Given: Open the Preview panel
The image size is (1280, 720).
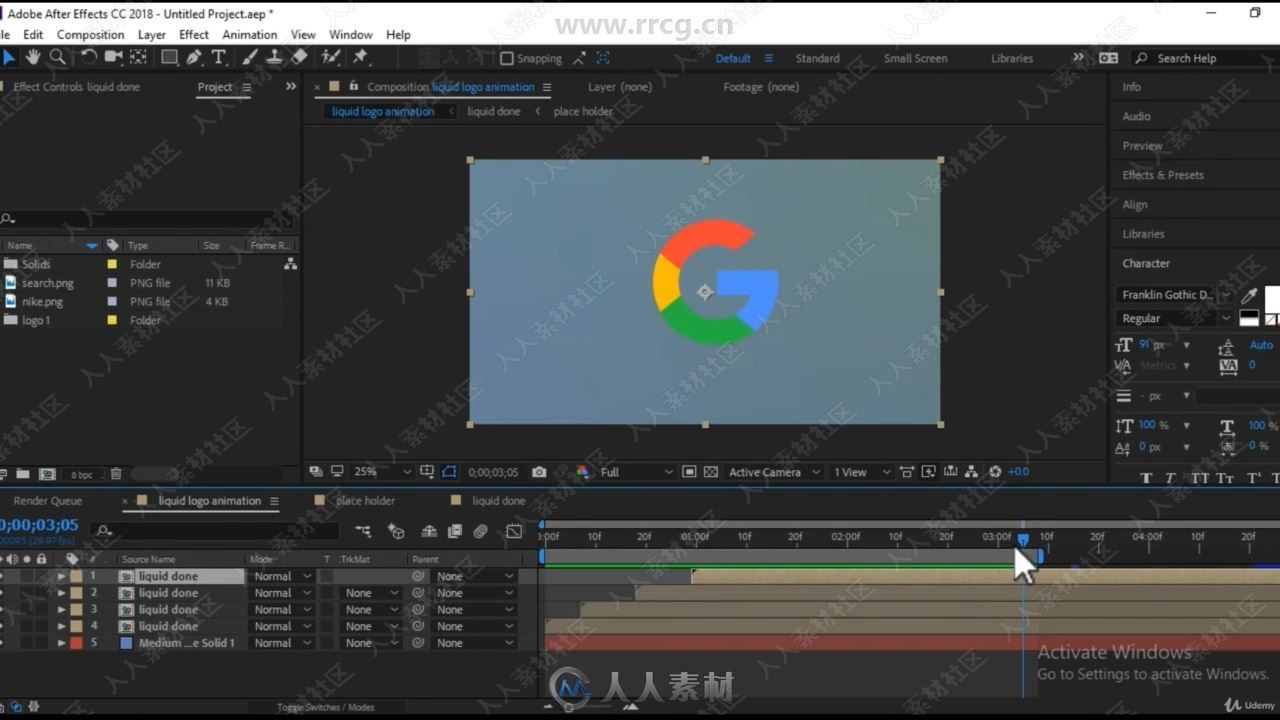Looking at the screenshot, I should pos(1142,145).
